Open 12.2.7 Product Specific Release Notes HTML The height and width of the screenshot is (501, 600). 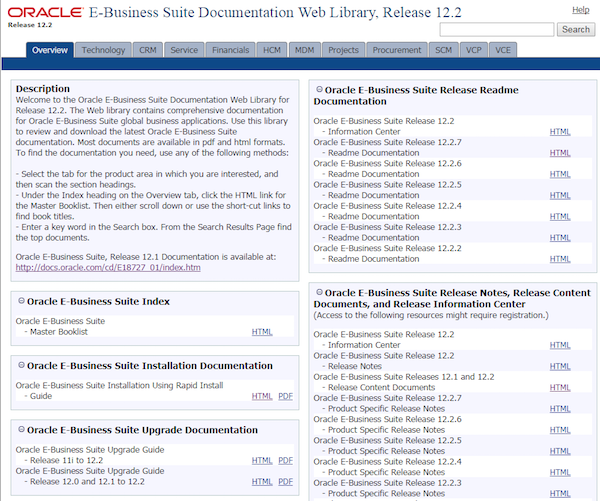coord(560,409)
